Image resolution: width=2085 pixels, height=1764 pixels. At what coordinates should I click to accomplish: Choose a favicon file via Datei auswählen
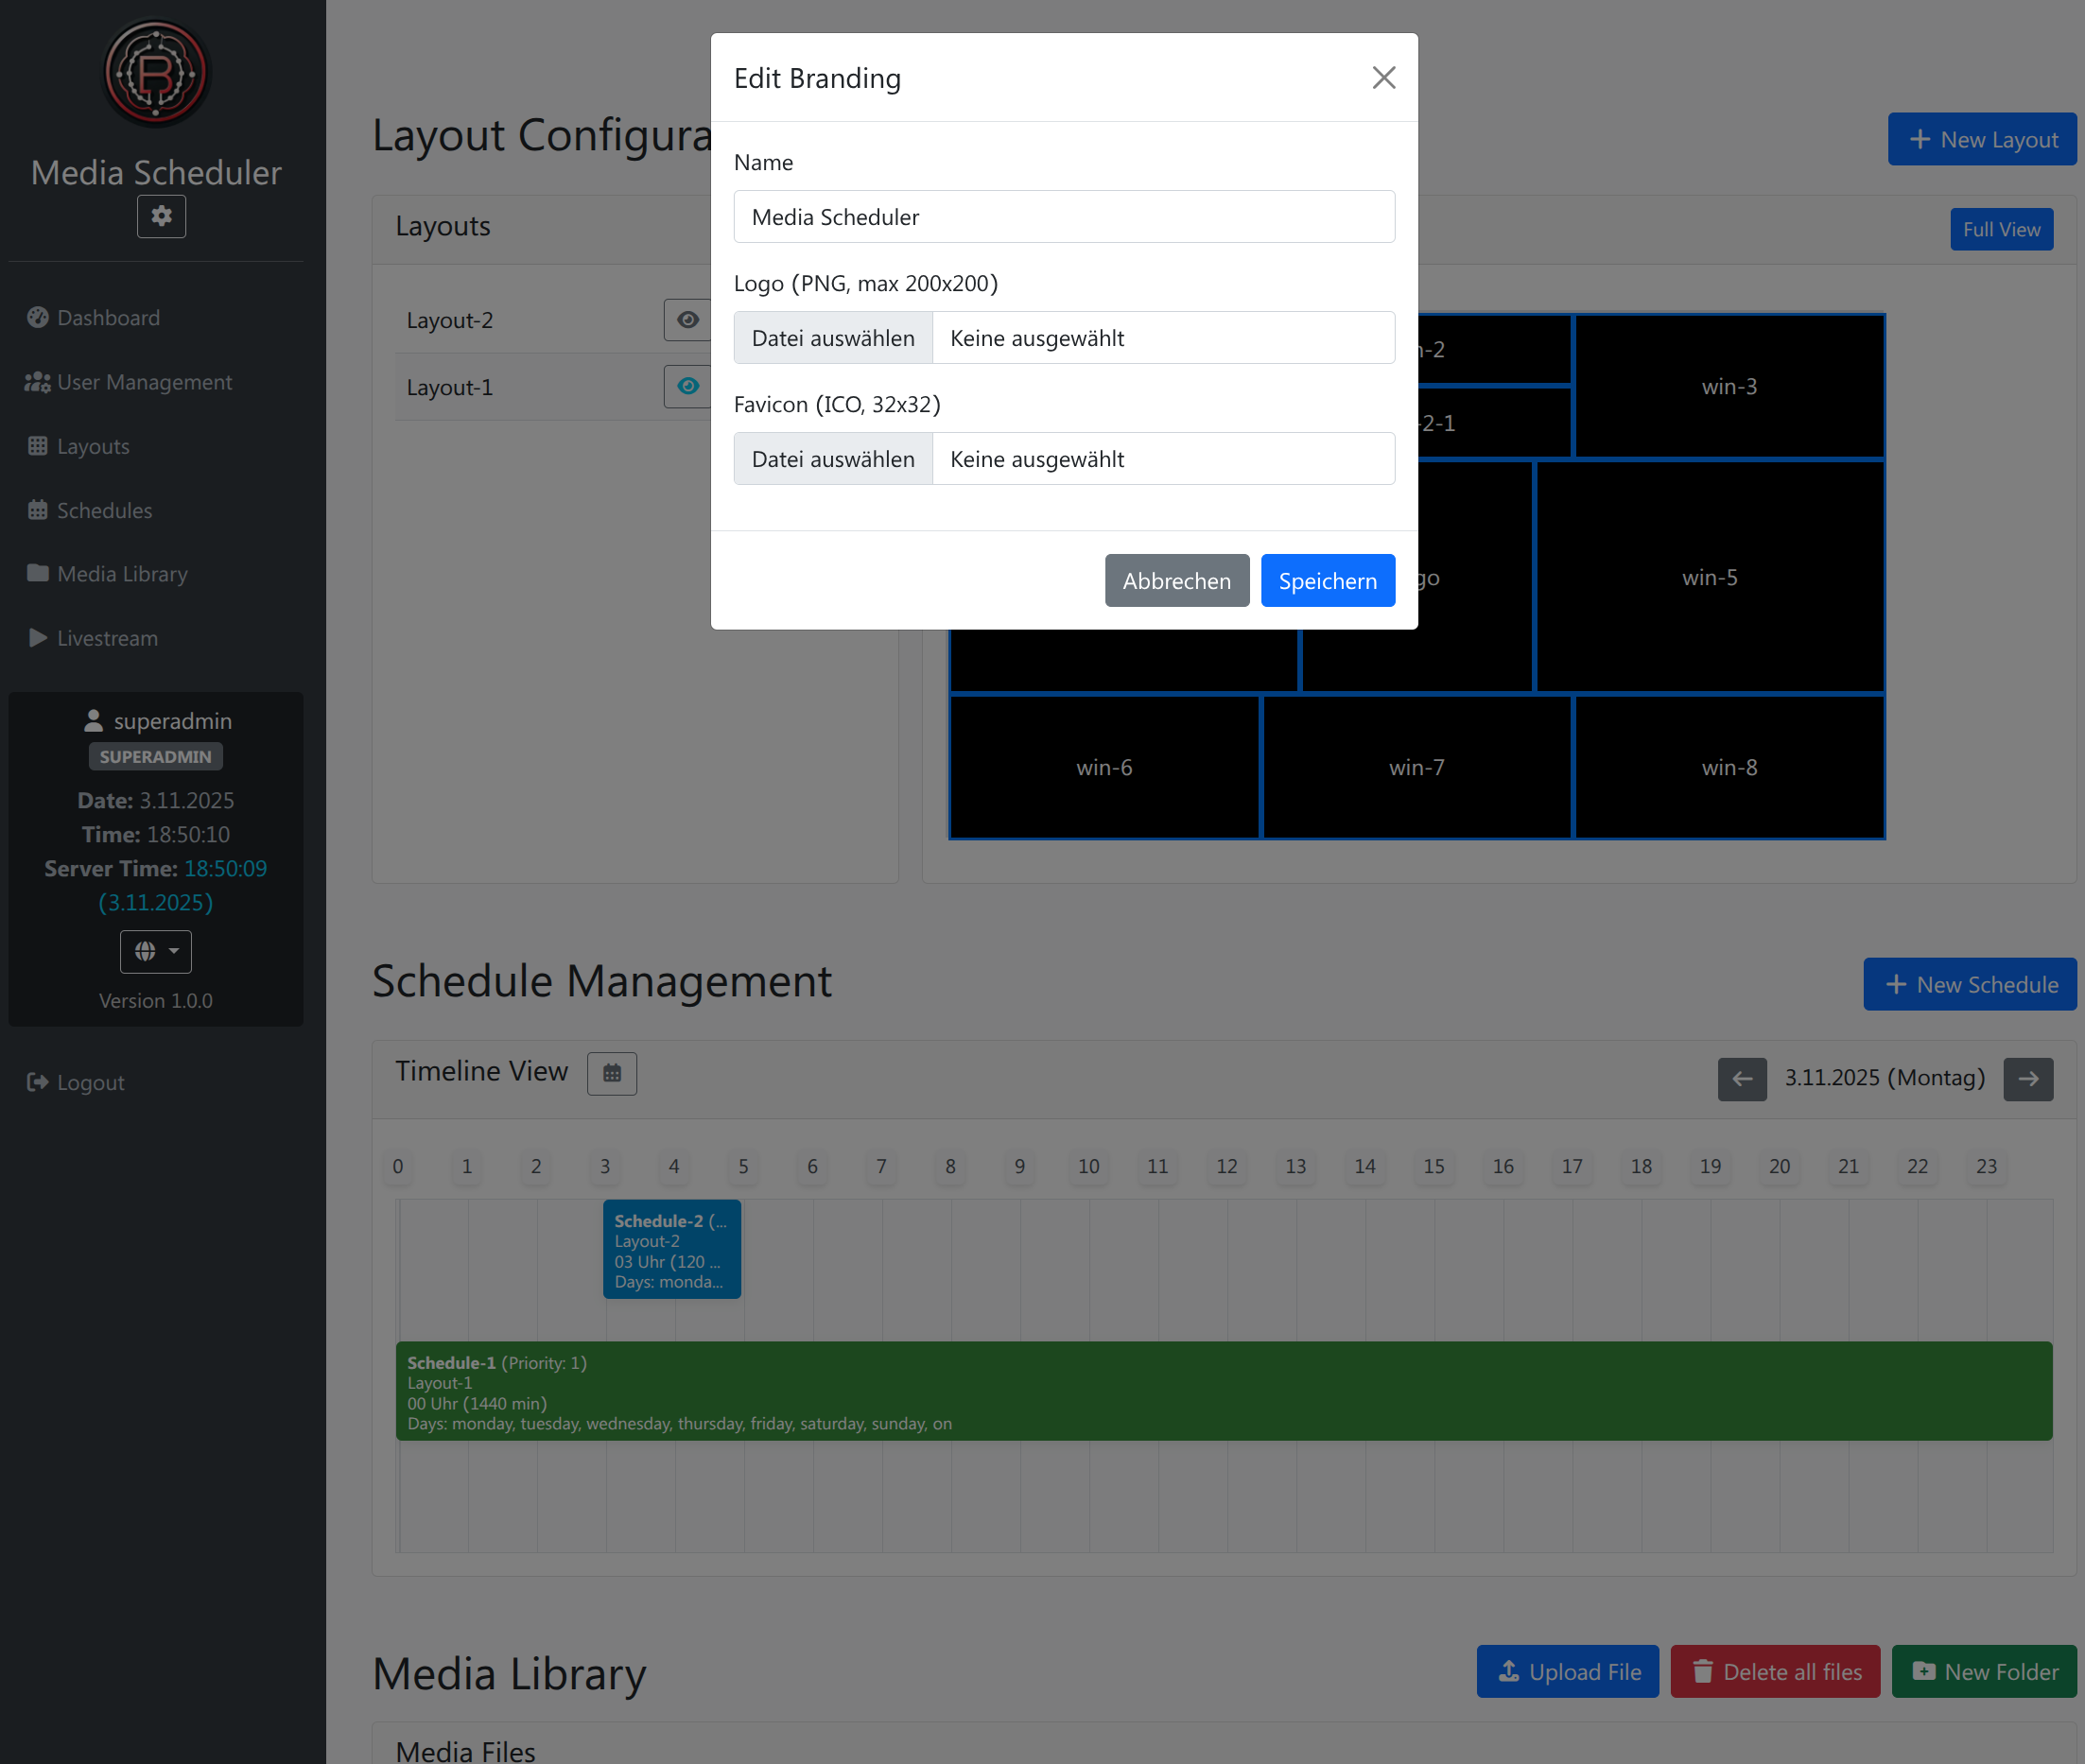click(833, 459)
